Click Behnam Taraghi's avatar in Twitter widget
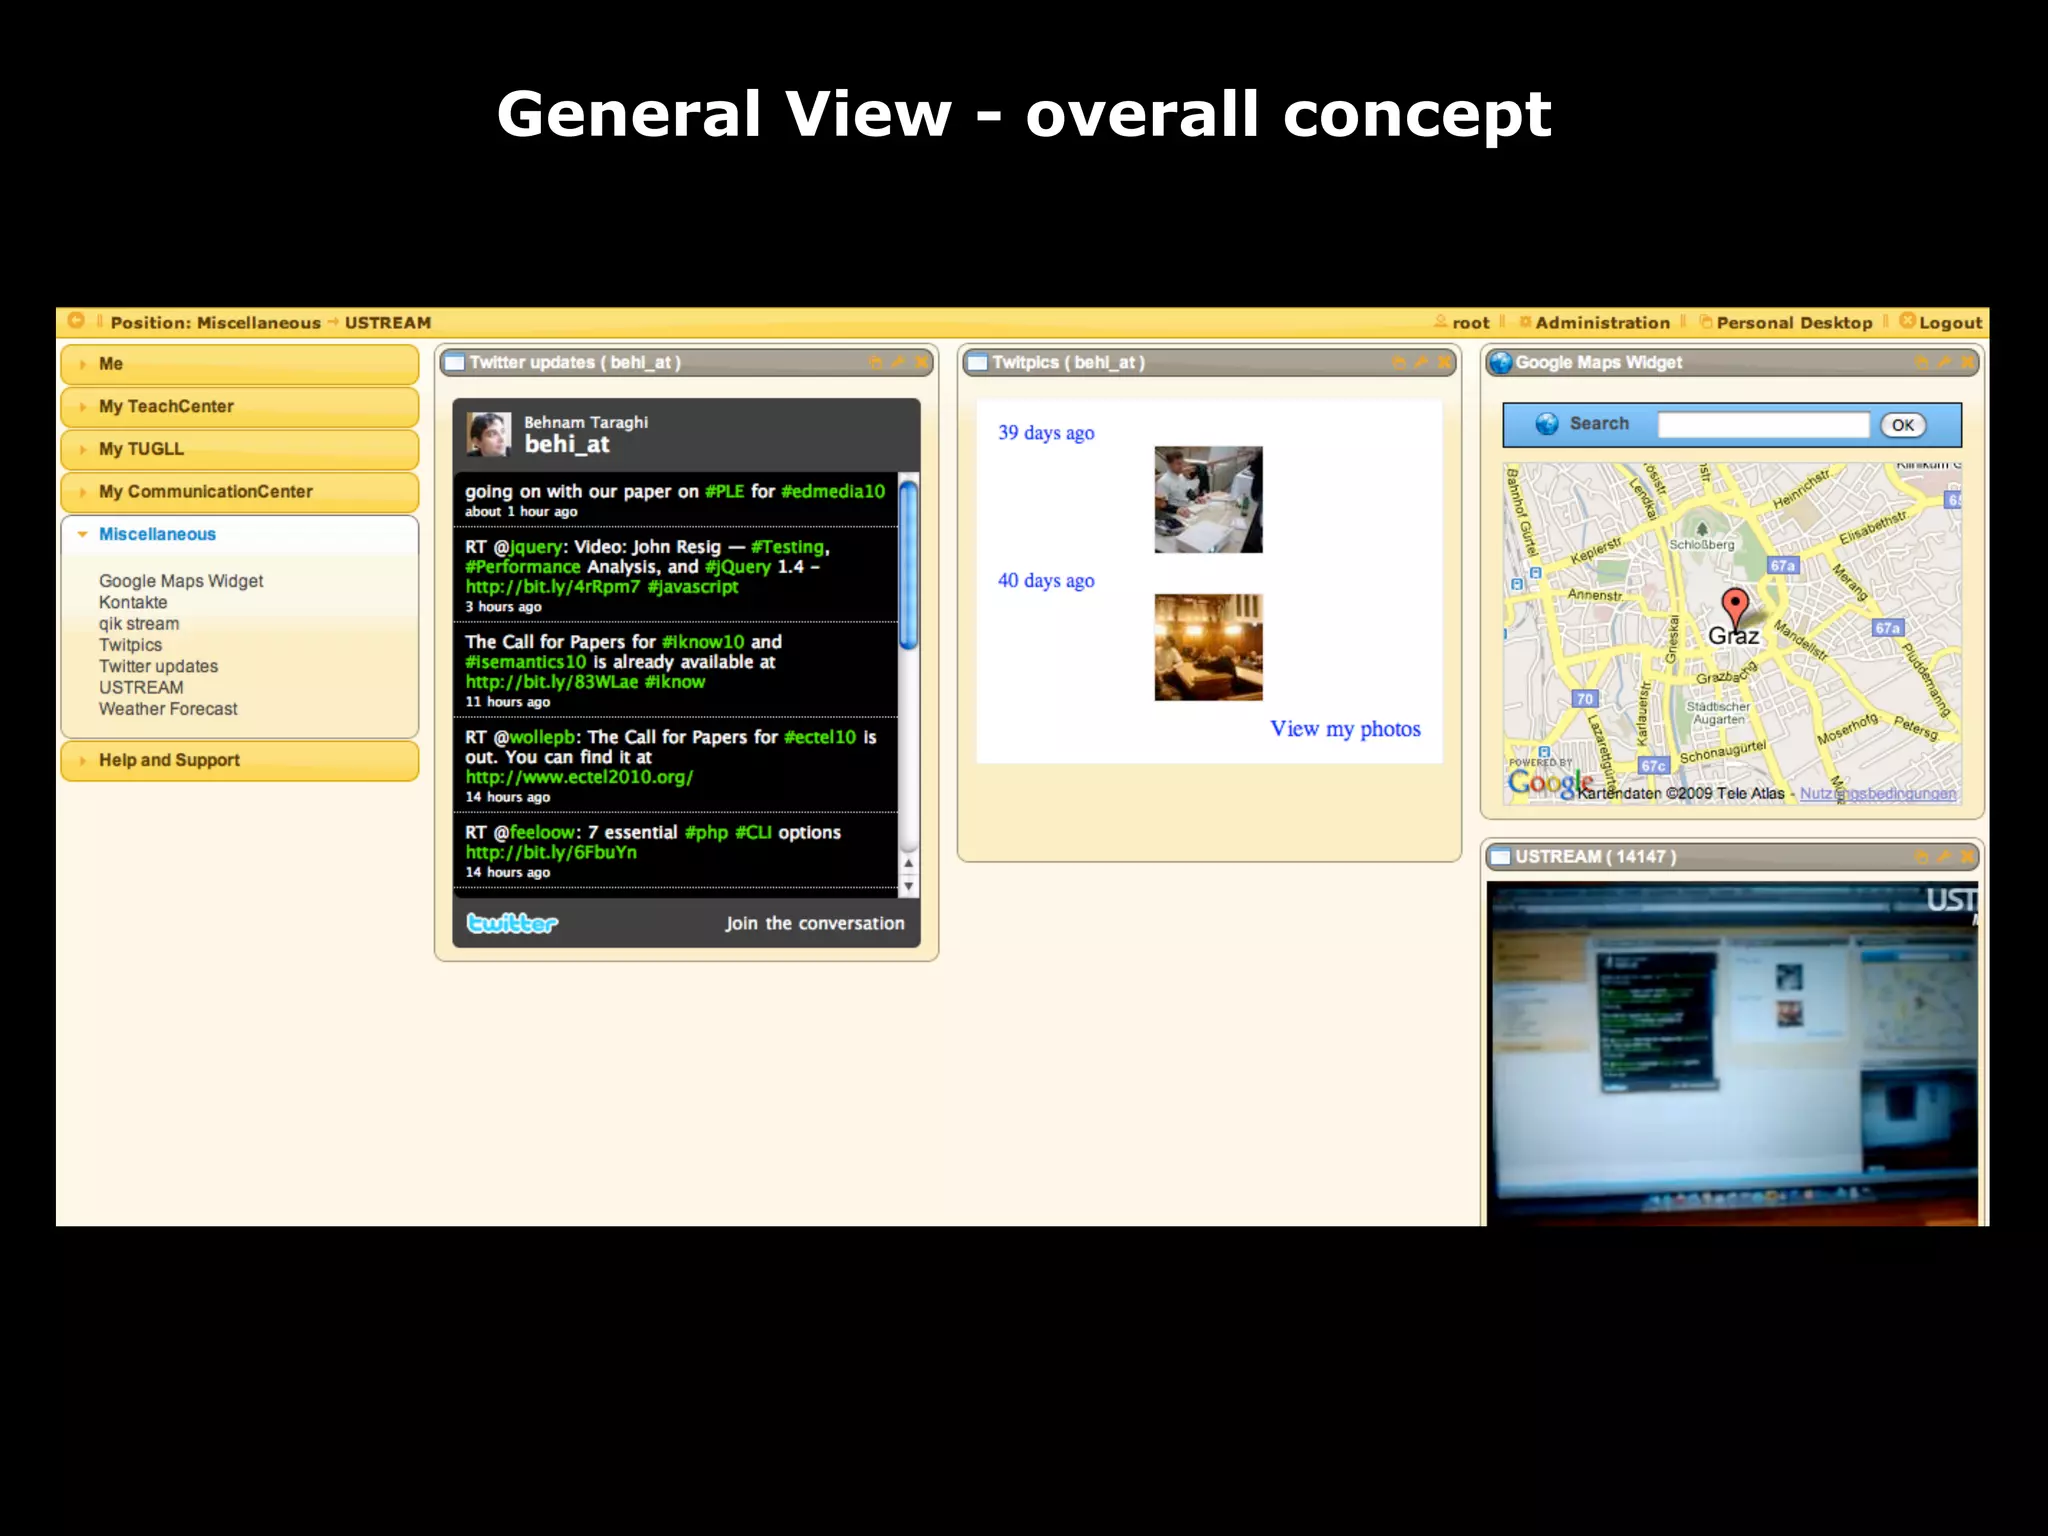The height and width of the screenshot is (1536, 2048). (489, 435)
